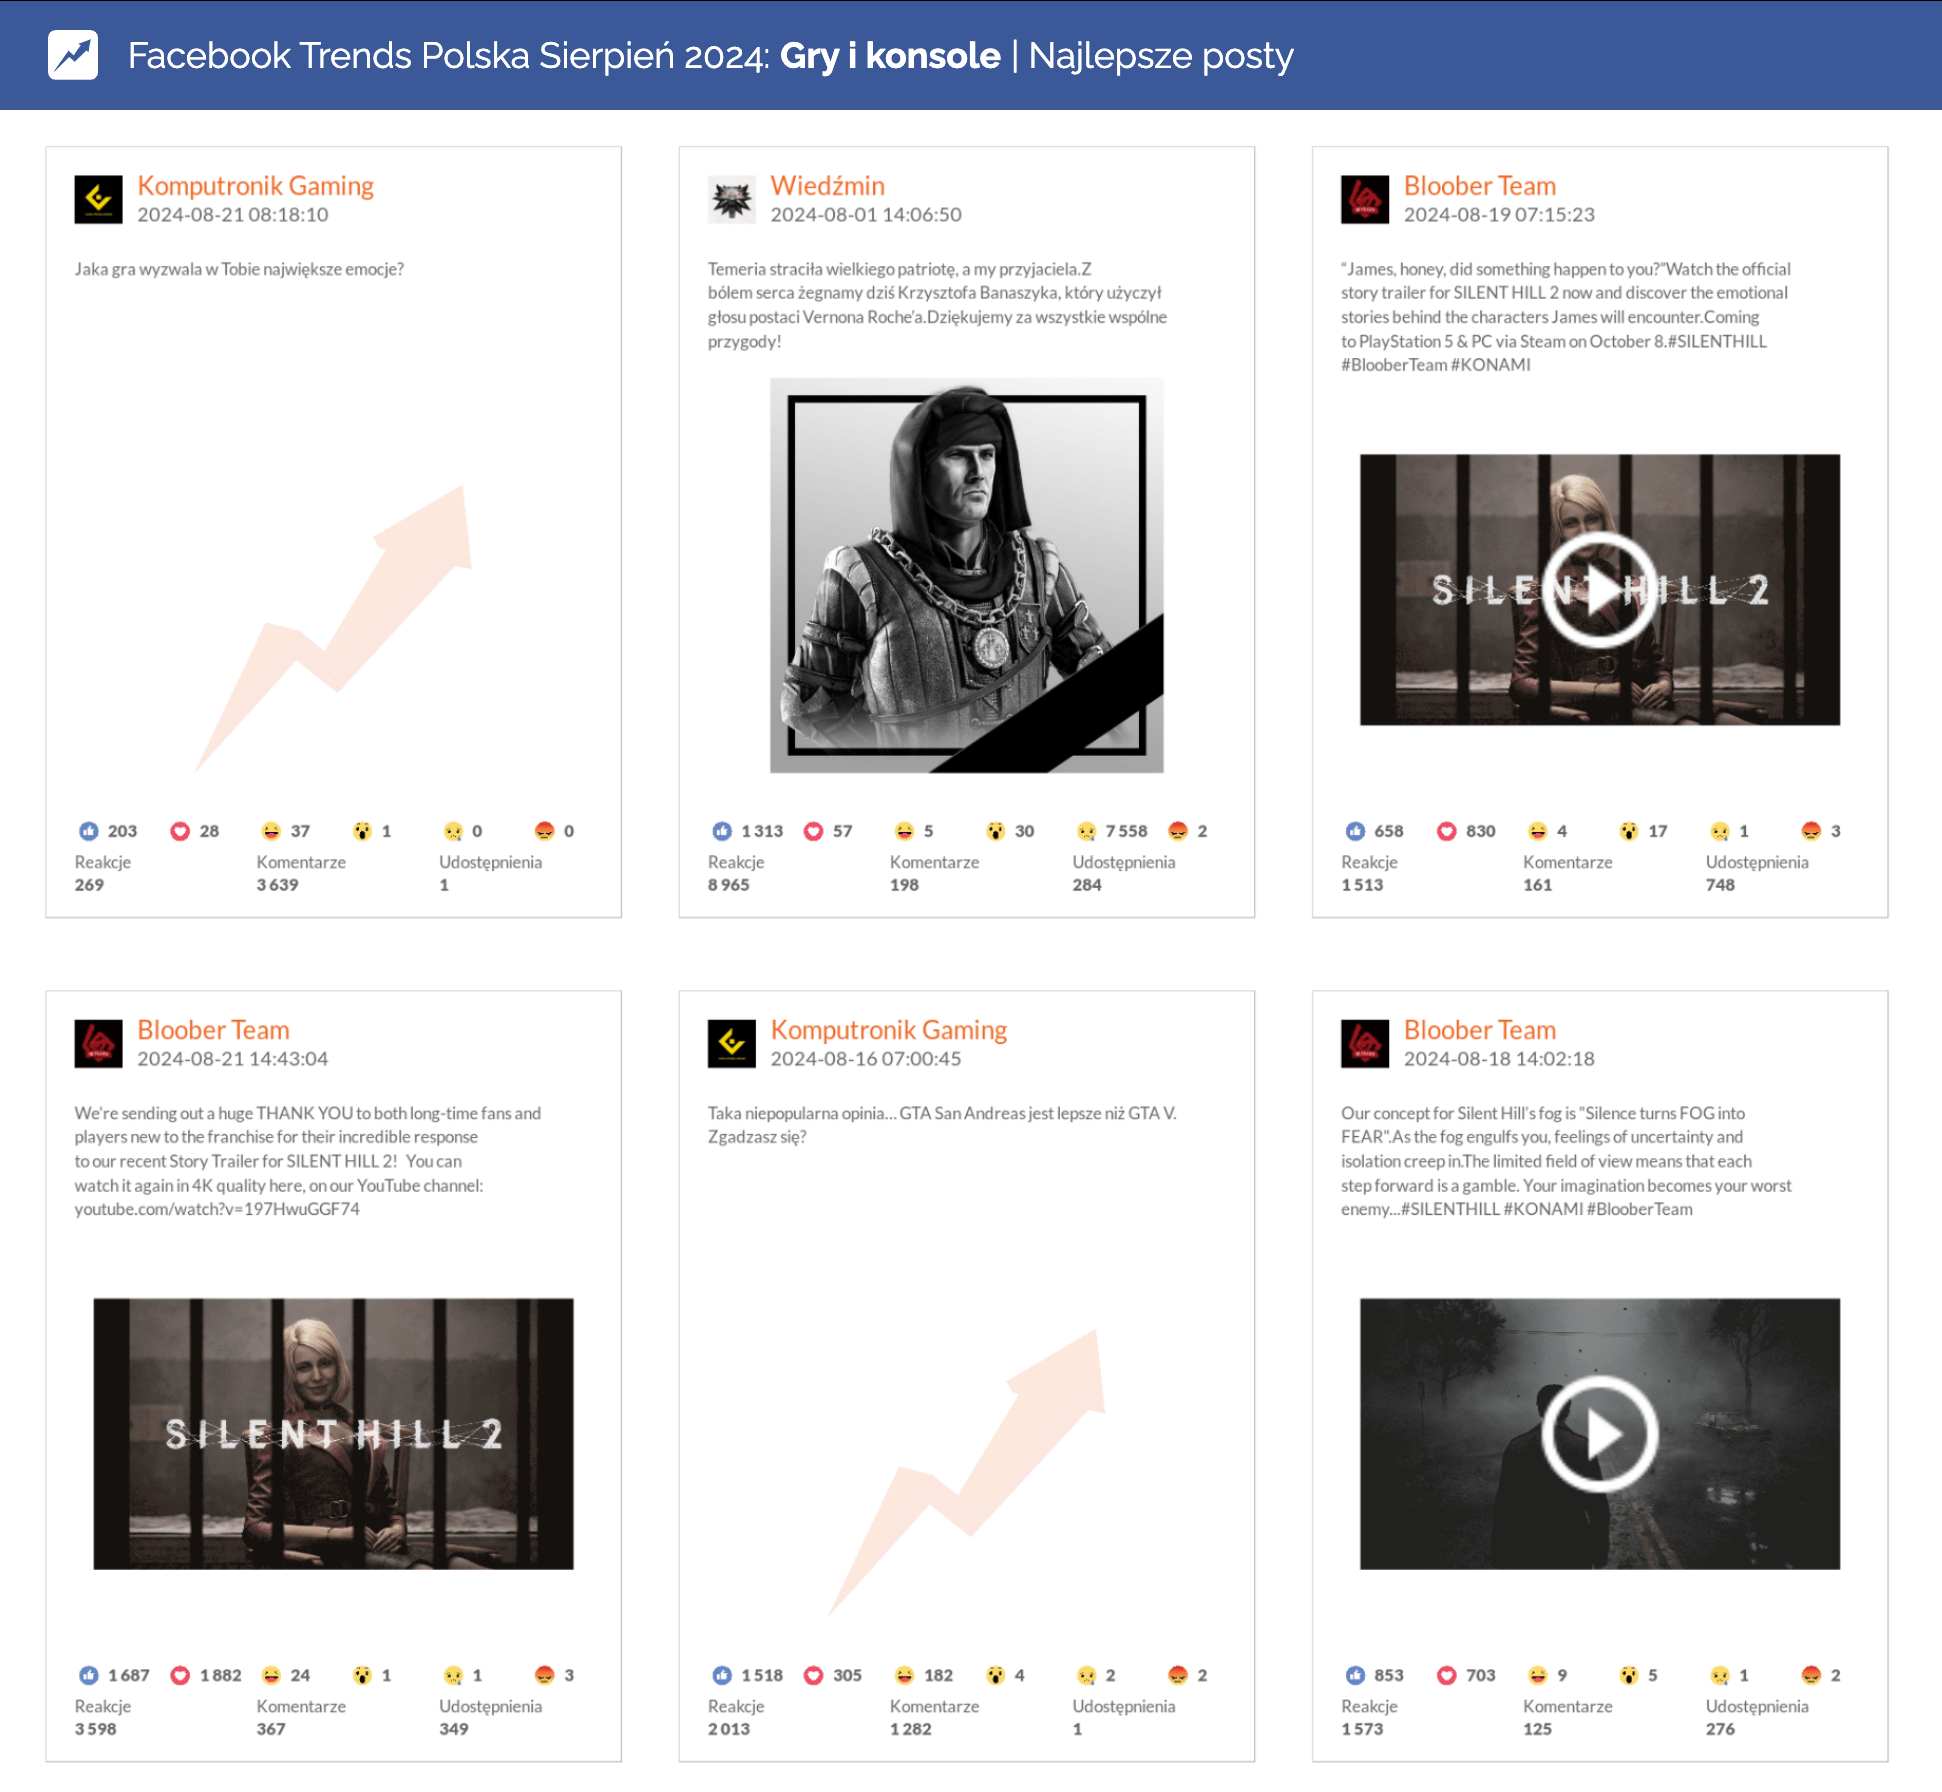Click the like icon showing 853
The image size is (1942, 1792).
[x=1355, y=1675]
